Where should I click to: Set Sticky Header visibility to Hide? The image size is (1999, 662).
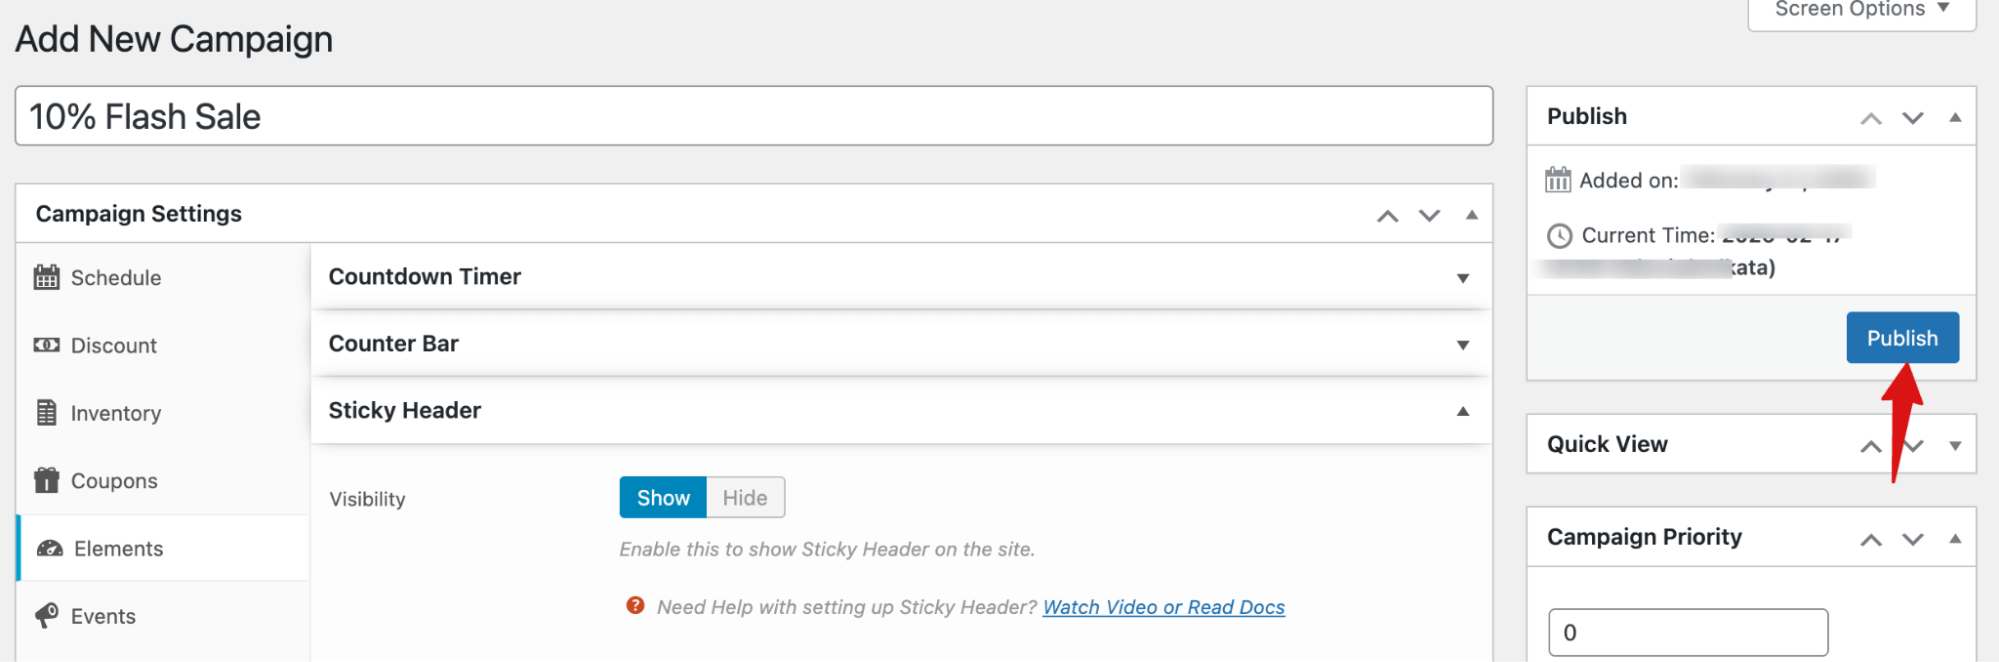pos(745,498)
